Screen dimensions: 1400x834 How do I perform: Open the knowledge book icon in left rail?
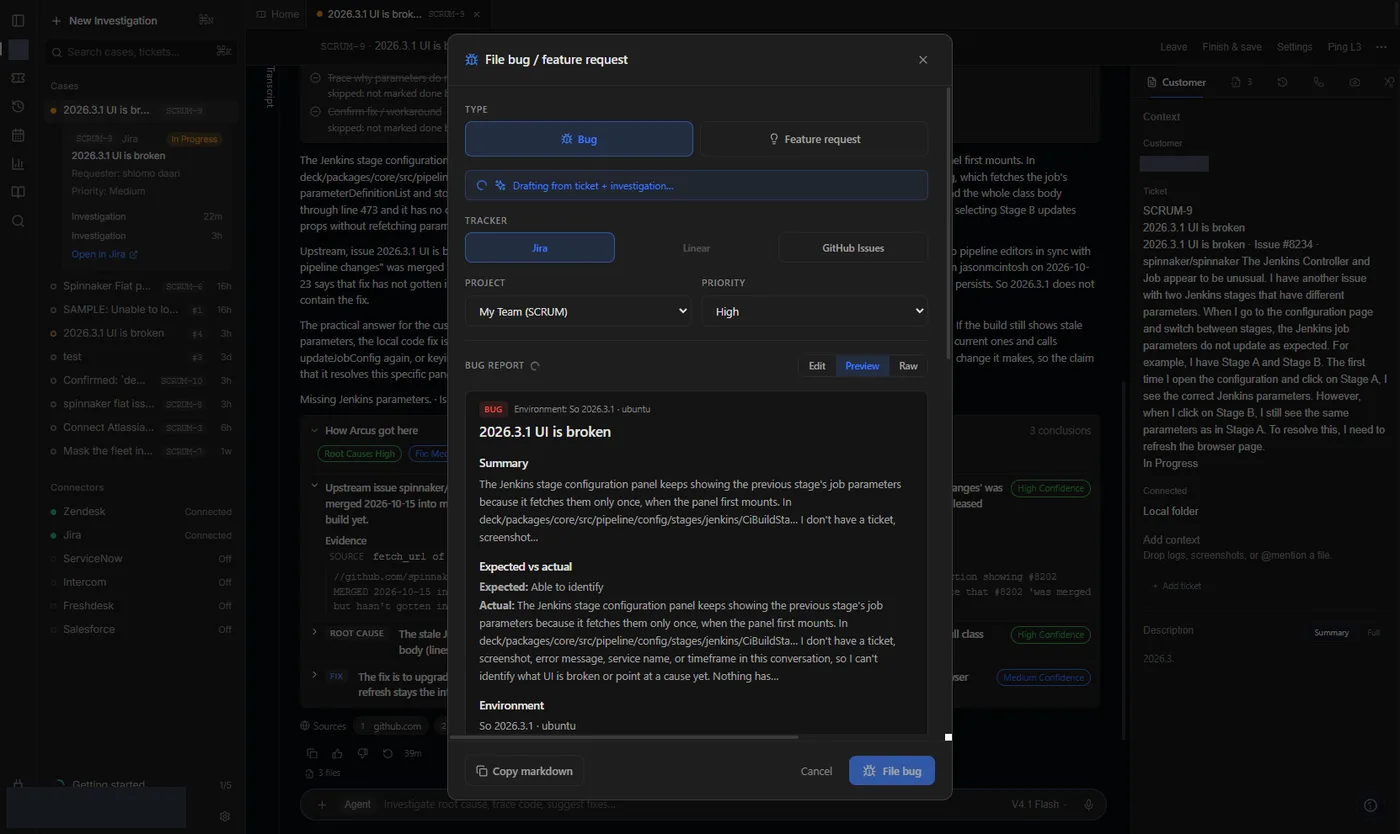18,192
